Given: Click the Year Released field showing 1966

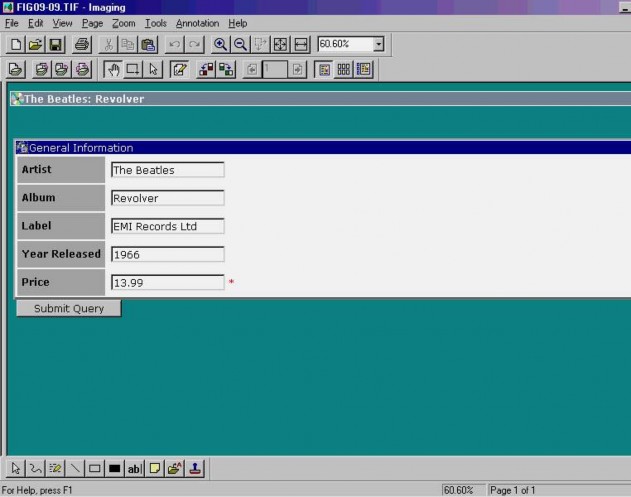Looking at the screenshot, I should tap(167, 255).
